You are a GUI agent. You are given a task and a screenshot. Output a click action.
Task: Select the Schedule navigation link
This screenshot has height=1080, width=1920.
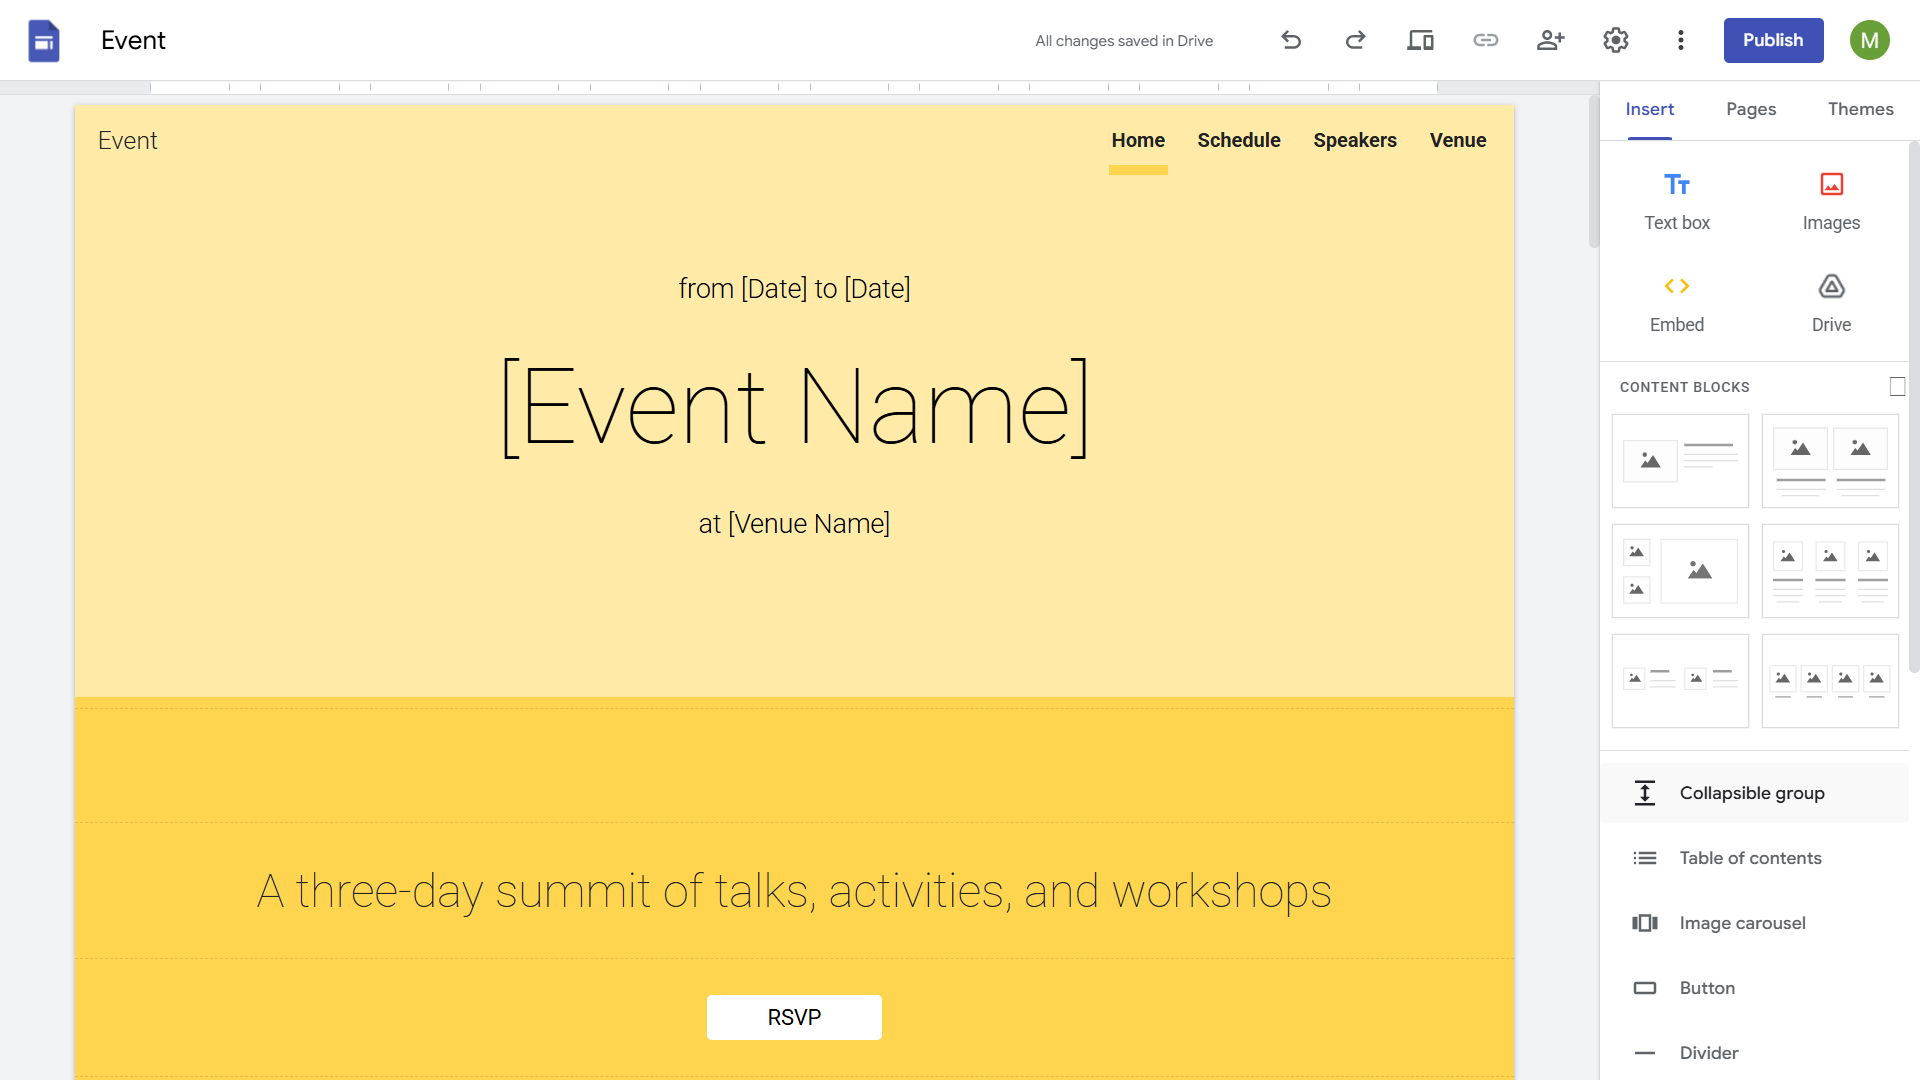point(1238,140)
